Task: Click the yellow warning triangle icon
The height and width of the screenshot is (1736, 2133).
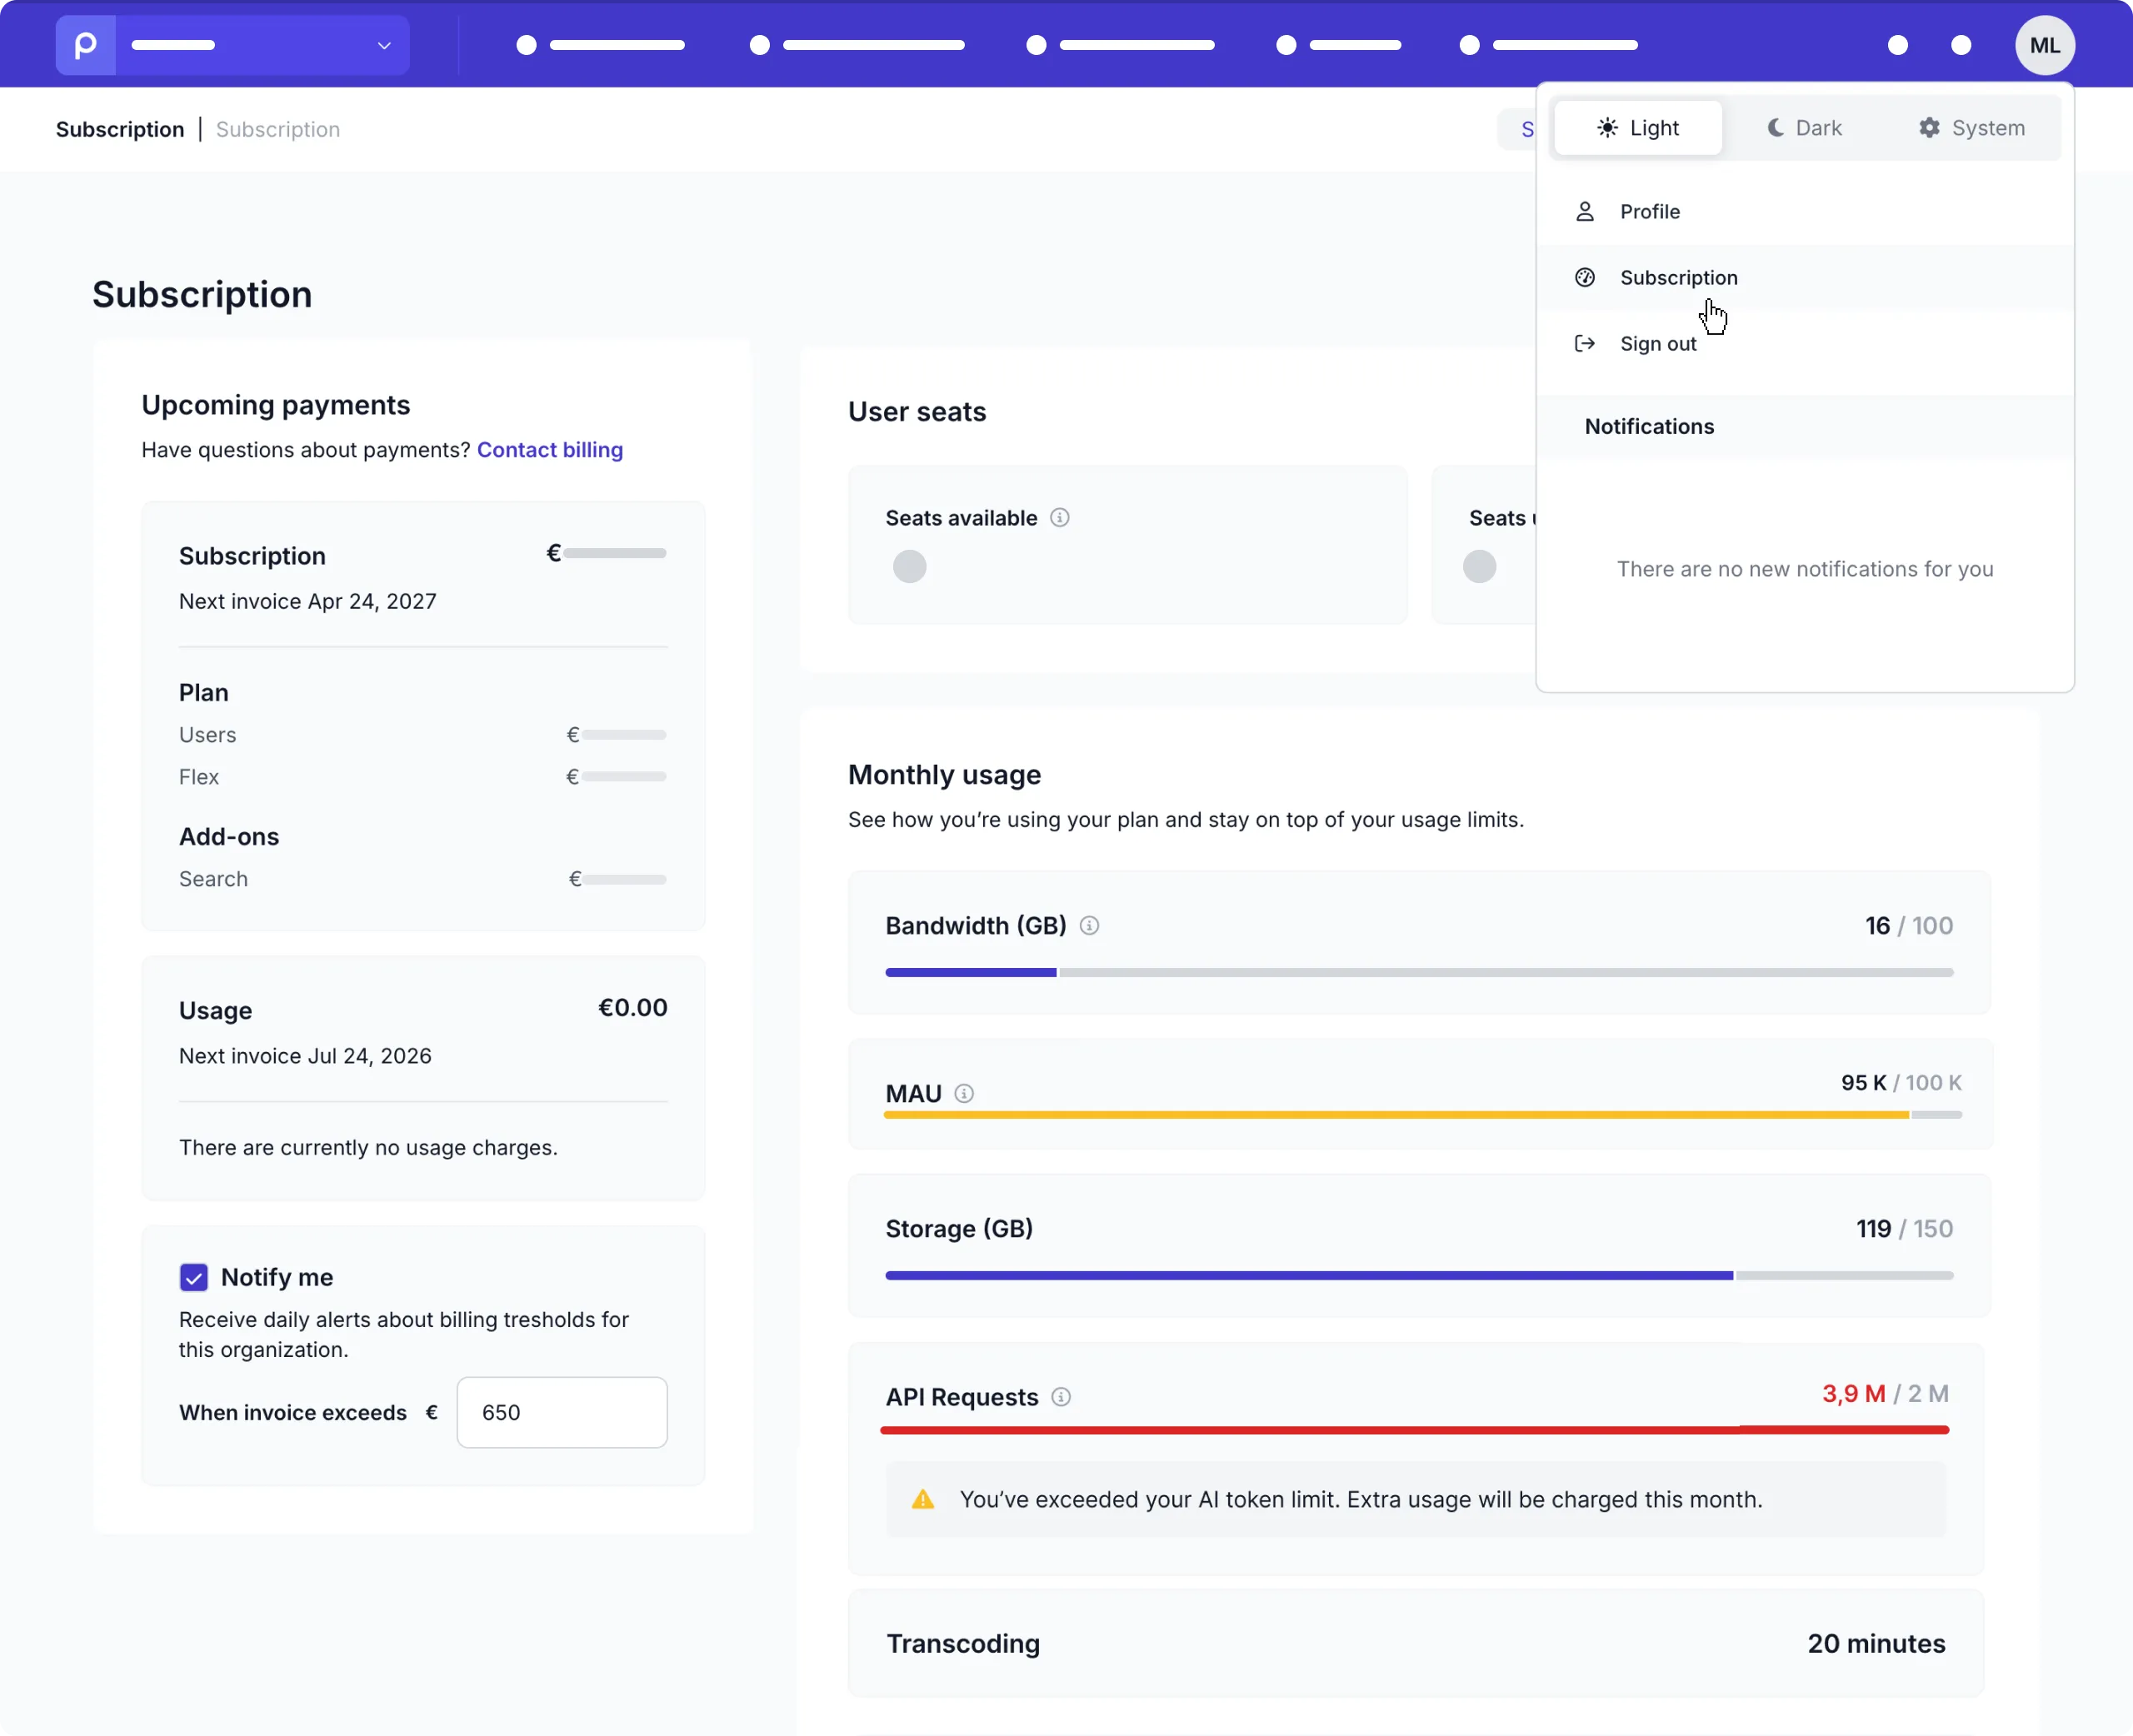Action: point(923,1499)
